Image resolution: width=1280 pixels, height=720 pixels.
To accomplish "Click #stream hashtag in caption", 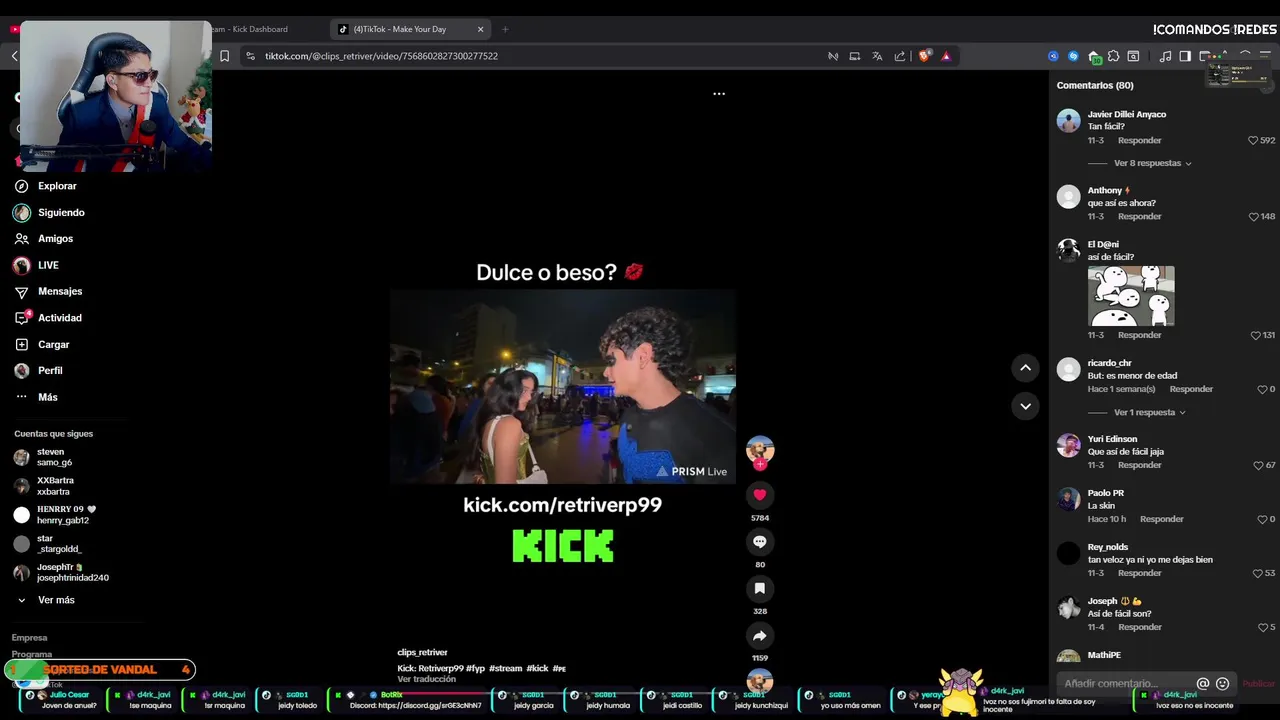I will (x=505, y=668).
